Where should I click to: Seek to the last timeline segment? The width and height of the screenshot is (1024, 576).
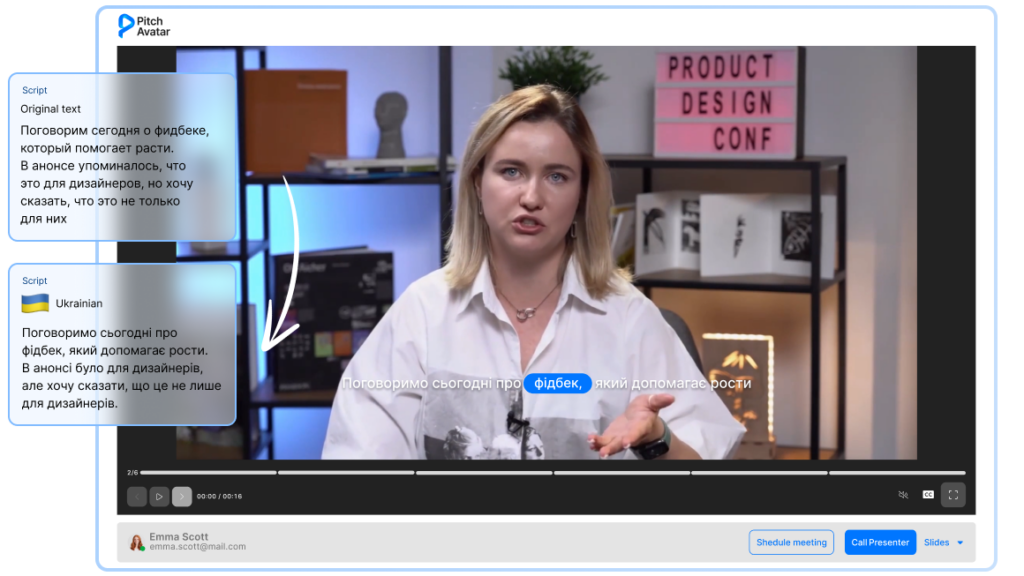(897, 472)
